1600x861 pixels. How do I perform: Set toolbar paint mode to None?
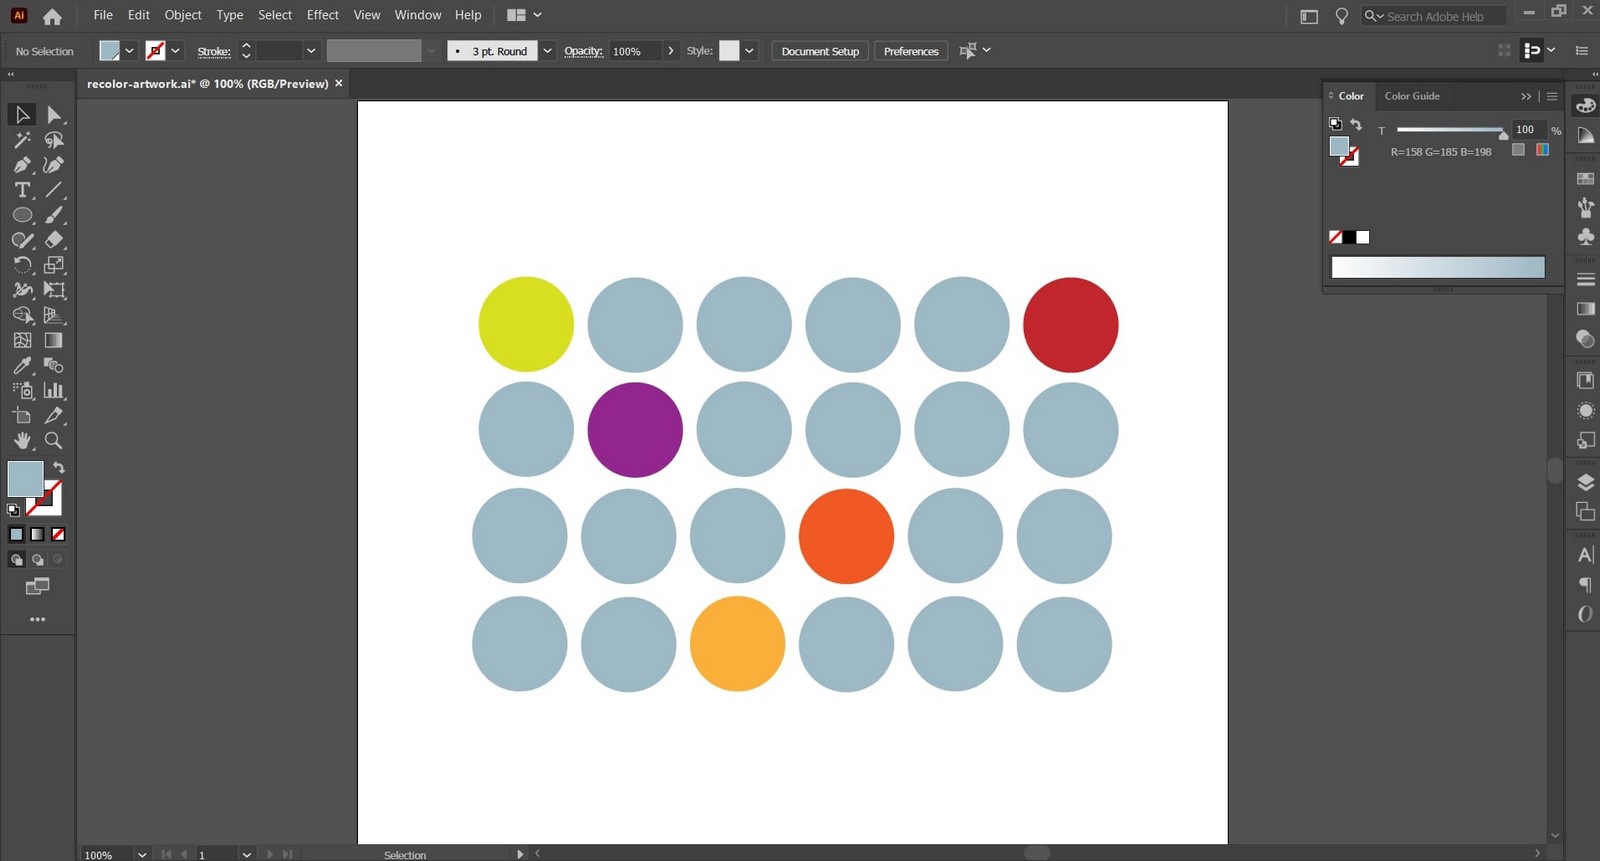pyautogui.click(x=58, y=534)
